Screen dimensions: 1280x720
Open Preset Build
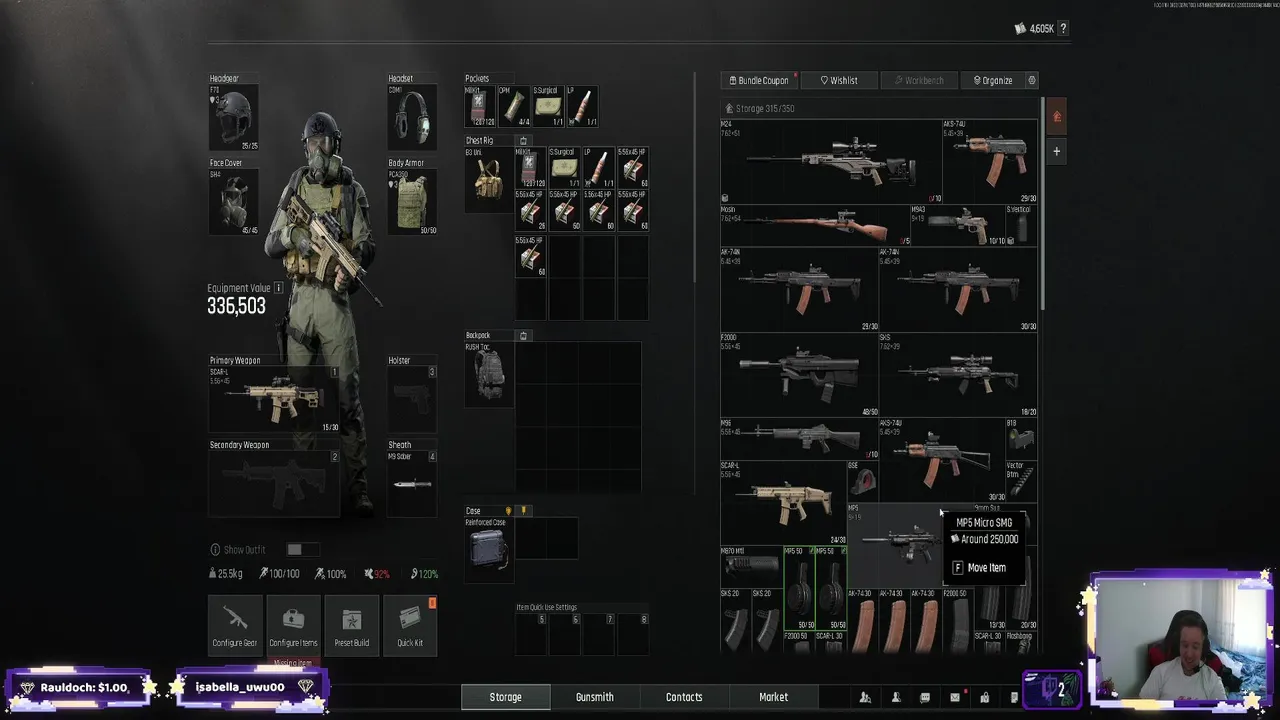pos(351,624)
